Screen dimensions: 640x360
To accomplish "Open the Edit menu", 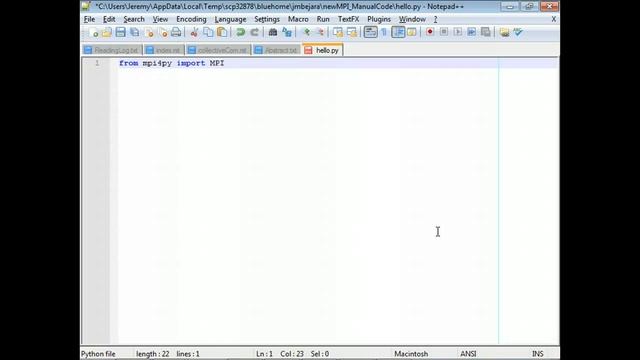I will coord(109,19).
